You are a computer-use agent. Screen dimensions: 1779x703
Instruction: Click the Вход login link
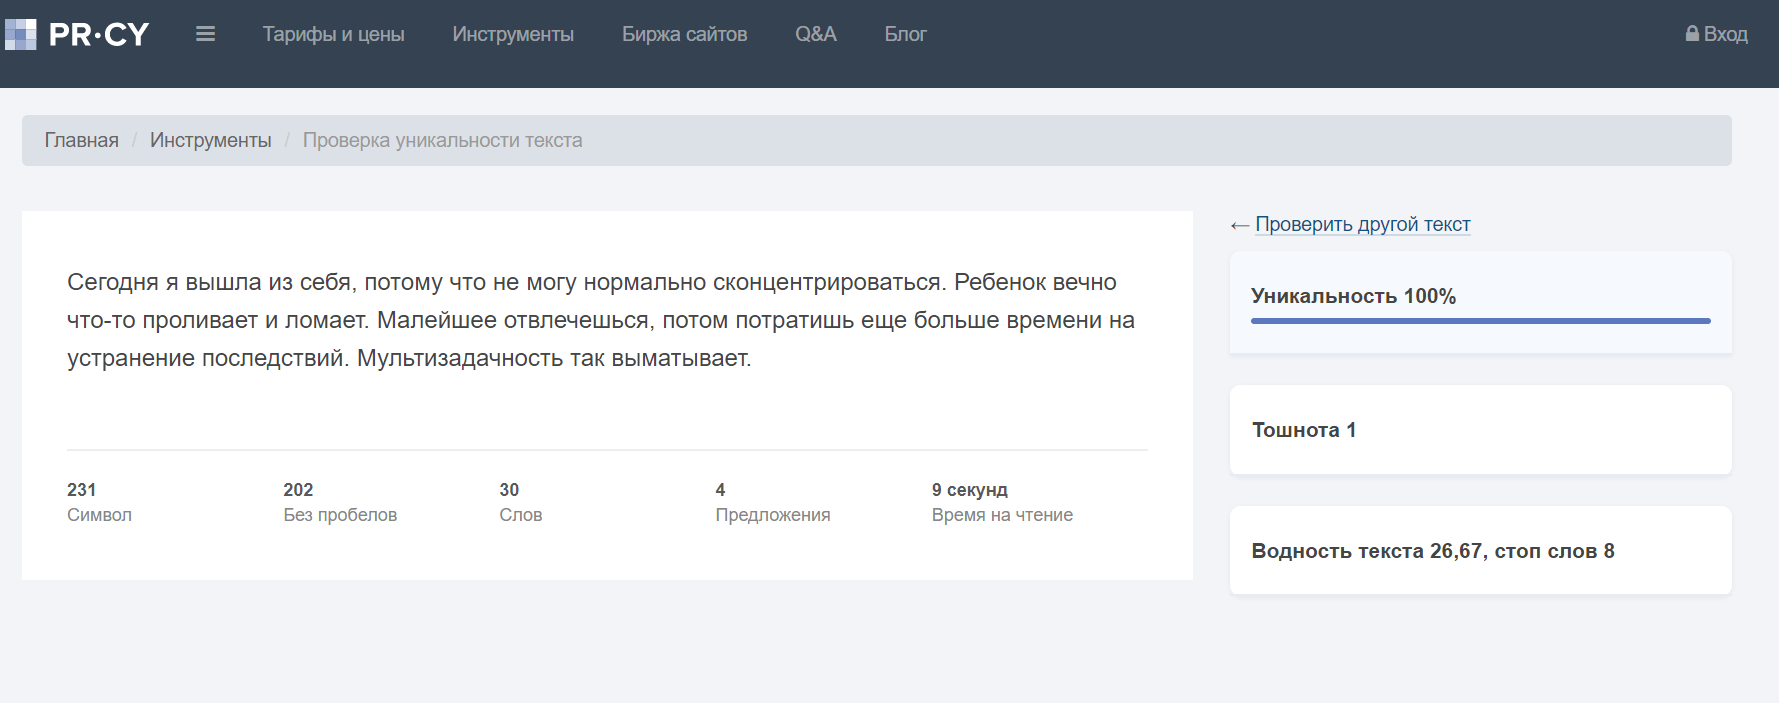(x=1725, y=34)
